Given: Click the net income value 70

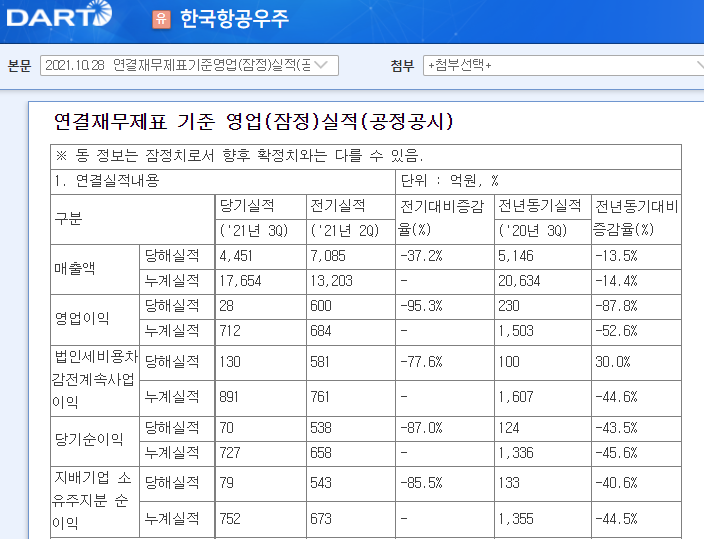Looking at the screenshot, I should (260, 429).
